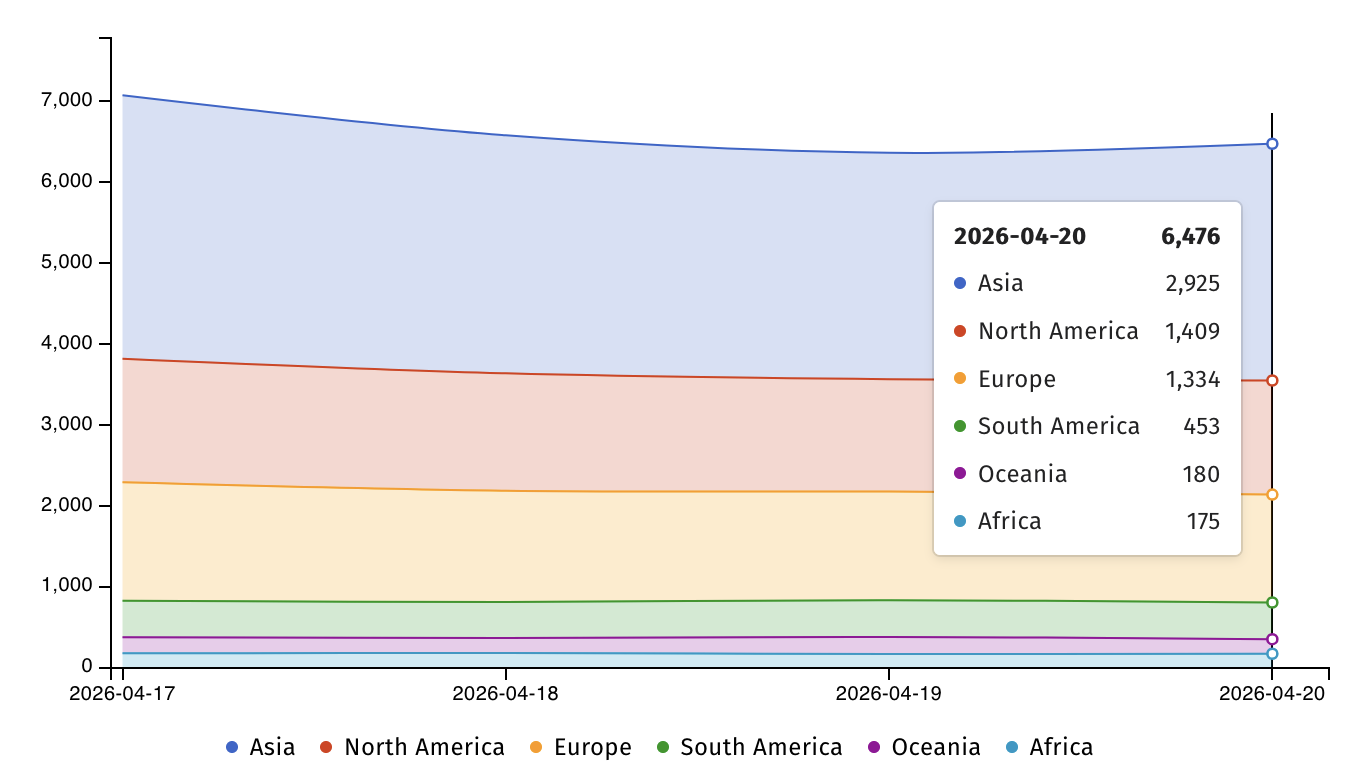Click the Asia row value 2,925 in tooltip
This screenshot has width=1354, height=782.
[x=1192, y=283]
